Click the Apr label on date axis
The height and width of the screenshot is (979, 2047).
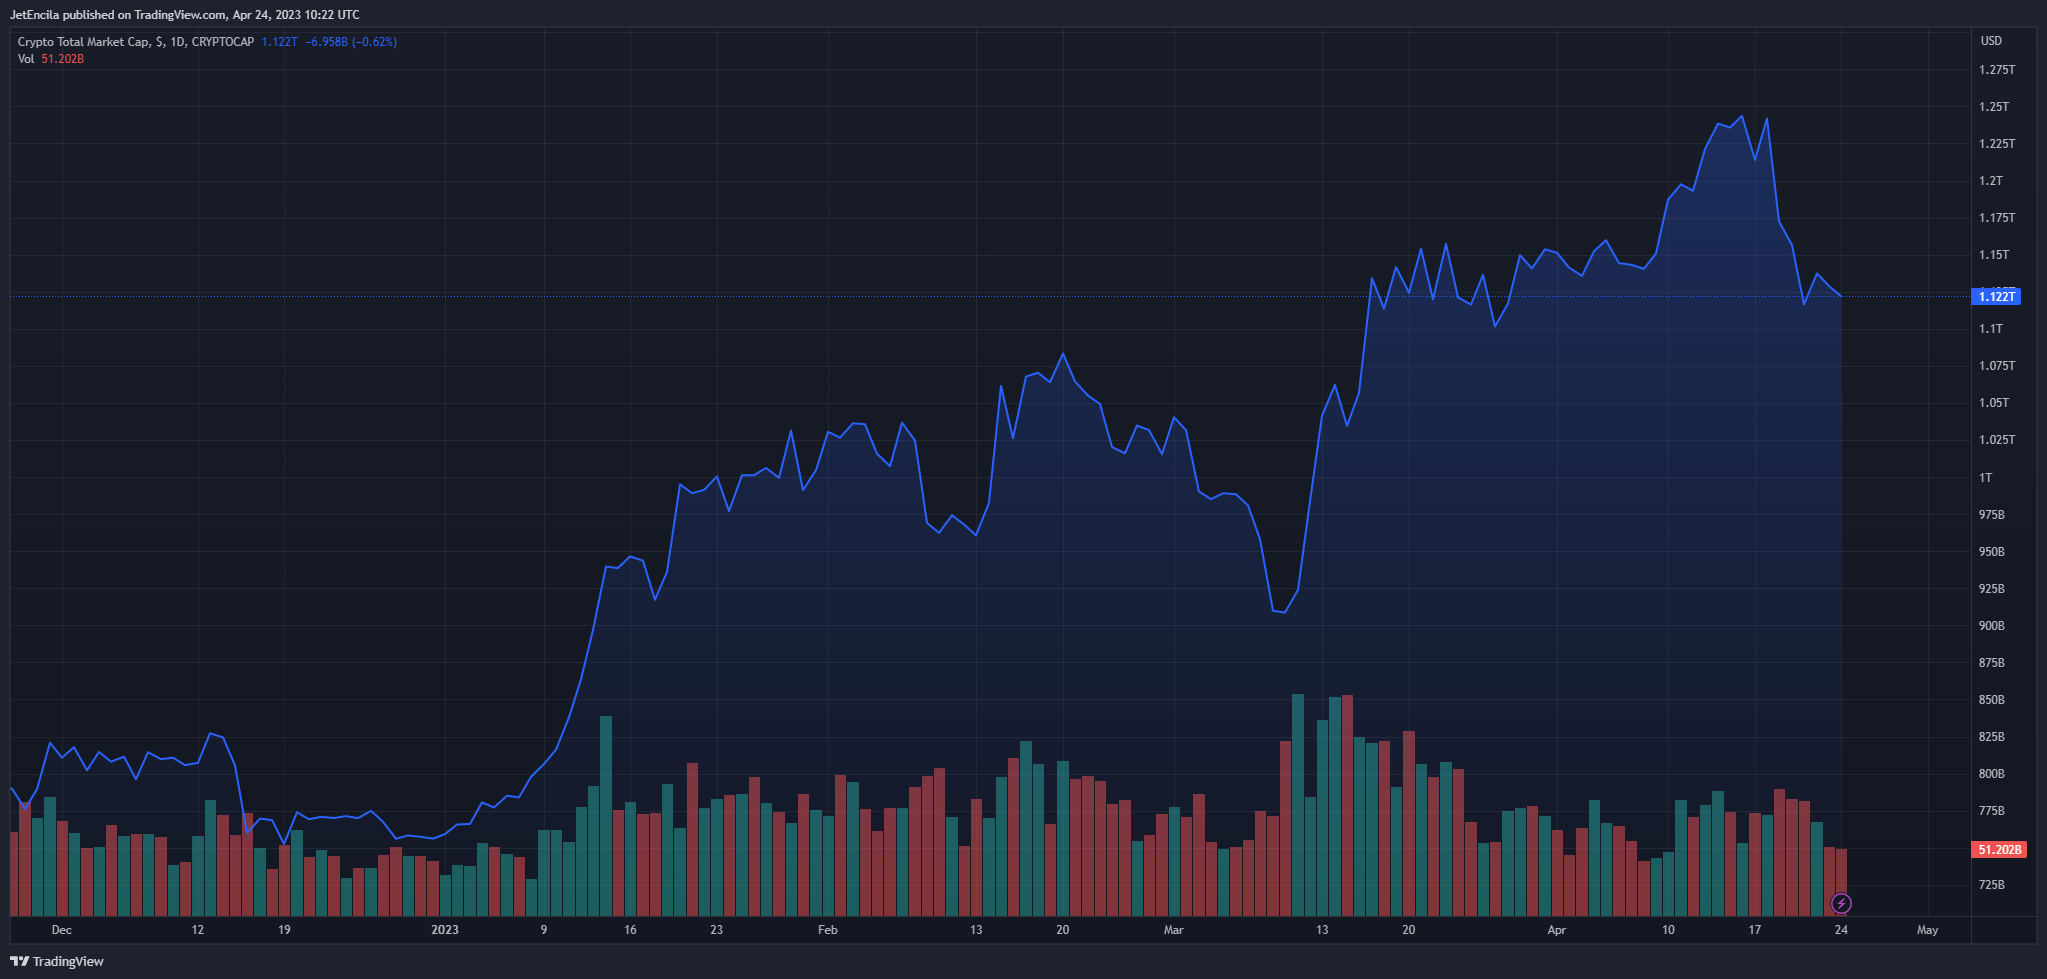1556,930
